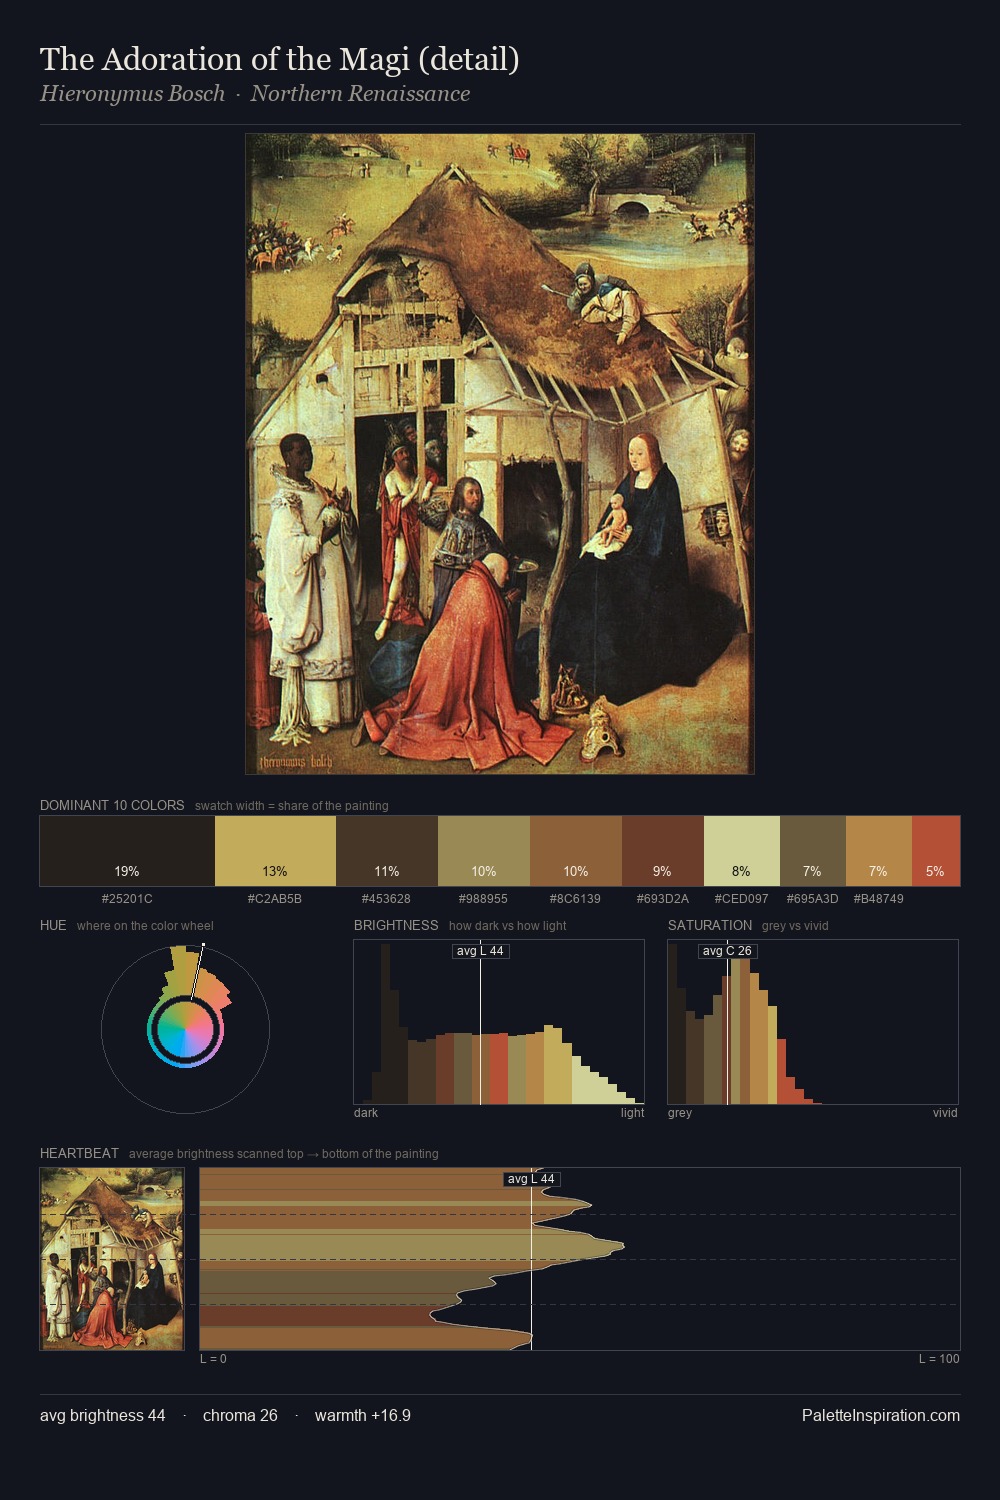Click the L = 100 axis label
Image resolution: width=1000 pixels, height=1500 pixels.
tap(939, 1359)
